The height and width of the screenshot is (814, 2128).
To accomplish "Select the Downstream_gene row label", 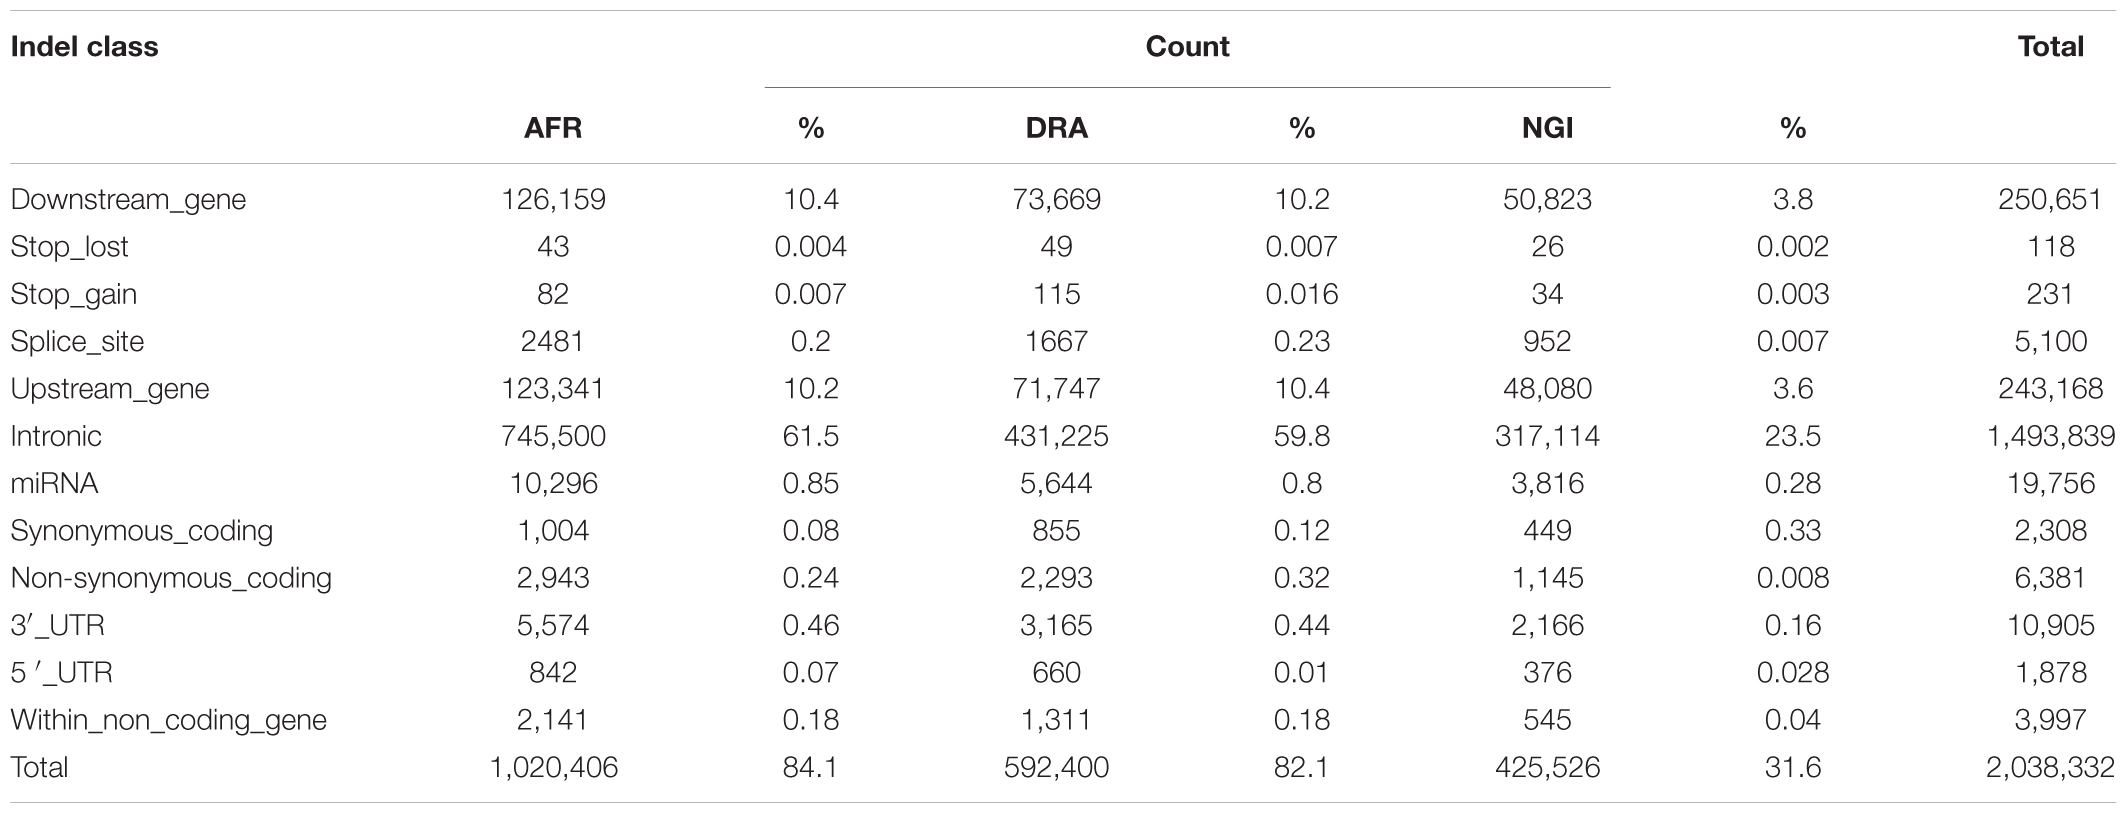I will [x=128, y=200].
